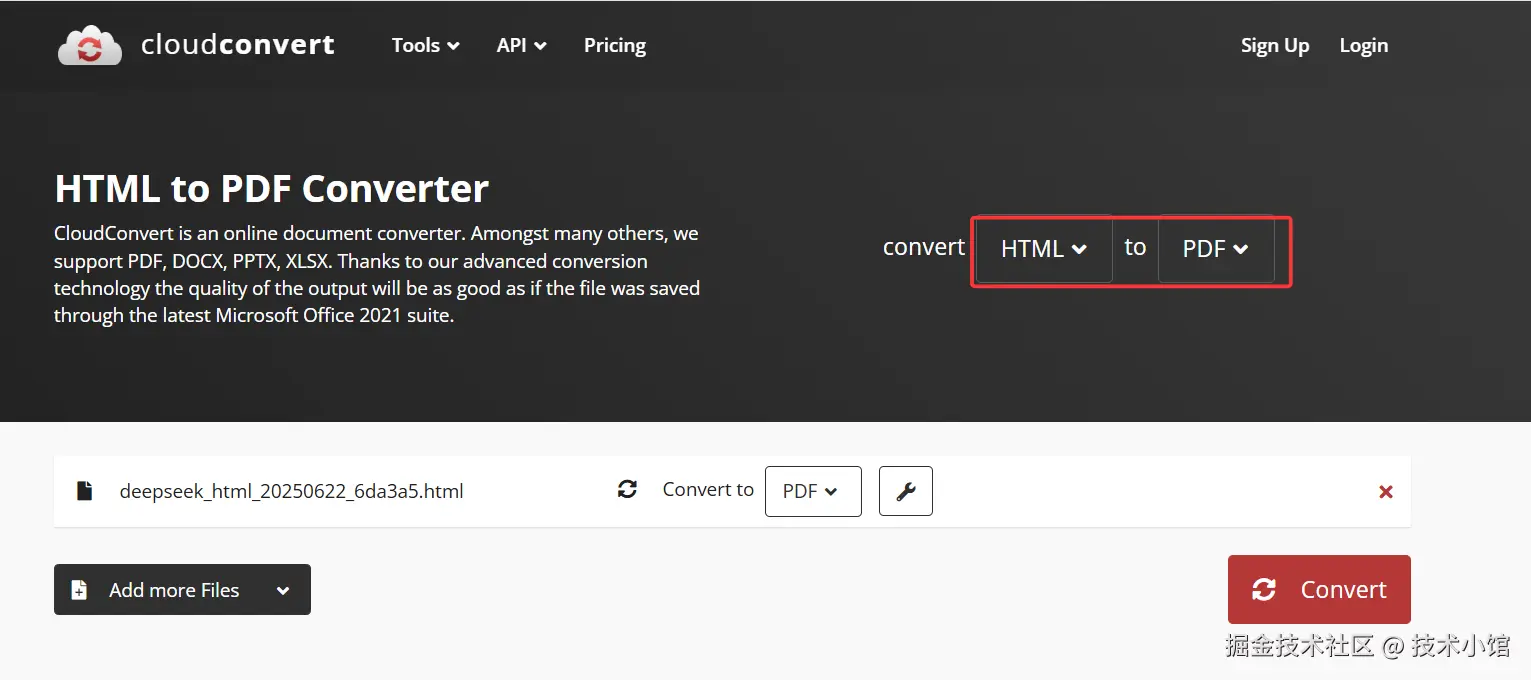Click the Add more Files button
This screenshot has width=1531, height=680.
[182, 590]
